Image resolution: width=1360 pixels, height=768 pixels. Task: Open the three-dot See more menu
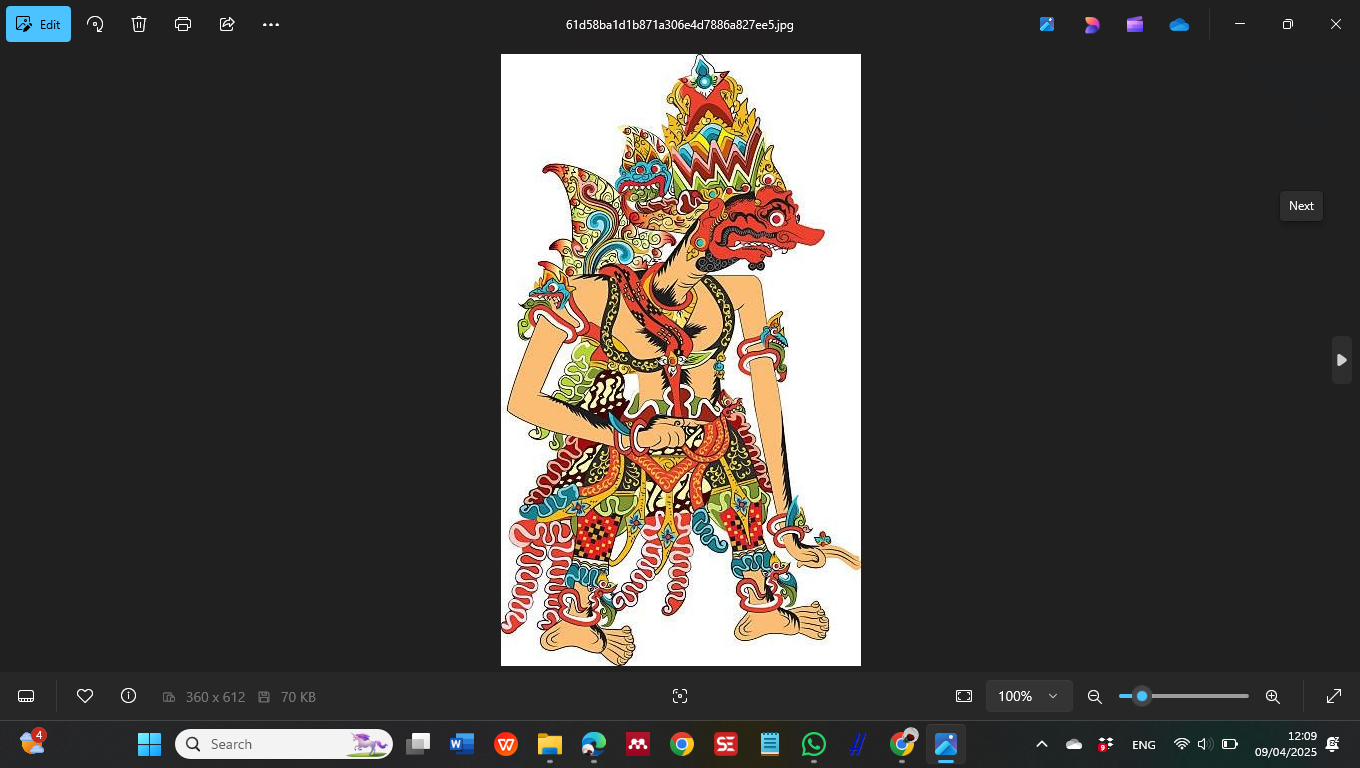tap(271, 24)
